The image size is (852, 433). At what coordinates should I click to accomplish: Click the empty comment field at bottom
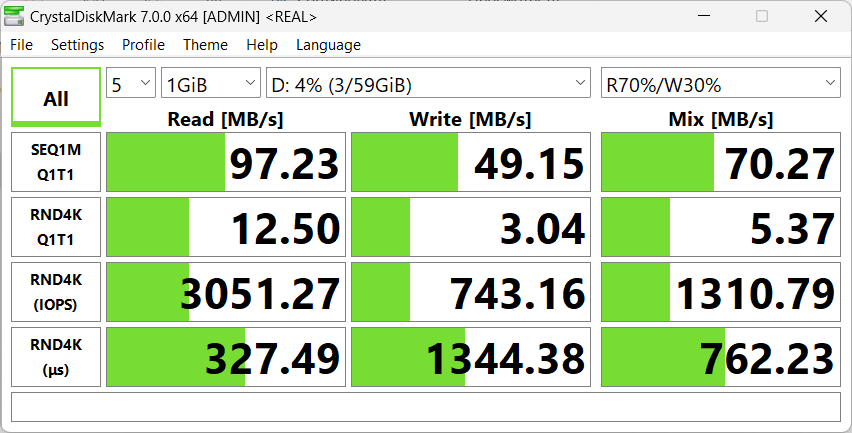[x=426, y=407]
